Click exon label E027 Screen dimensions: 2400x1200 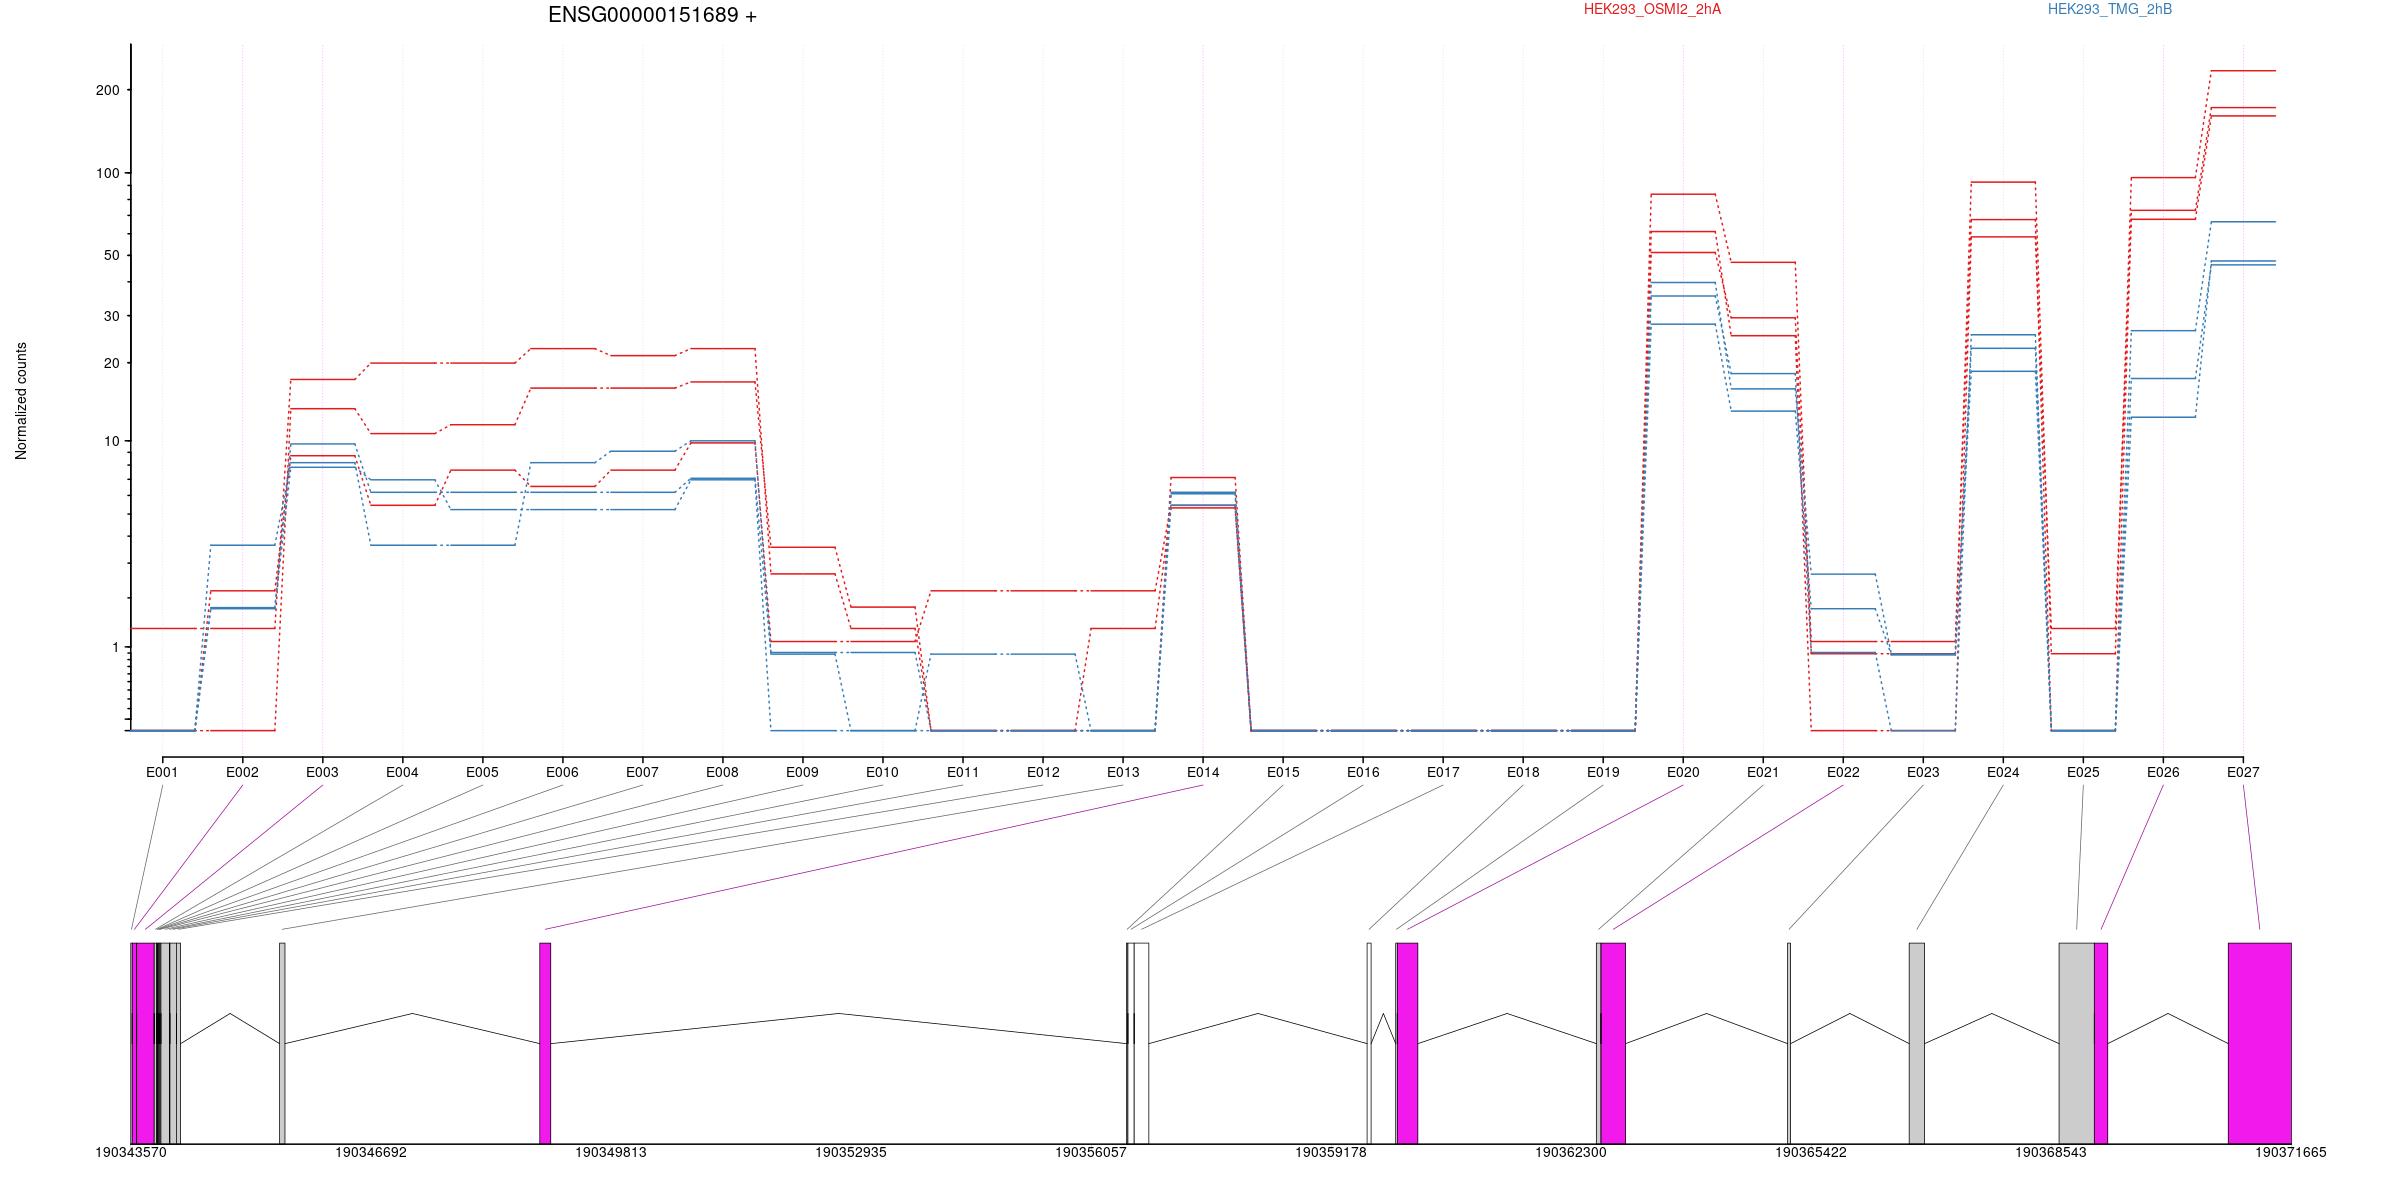2243,772
